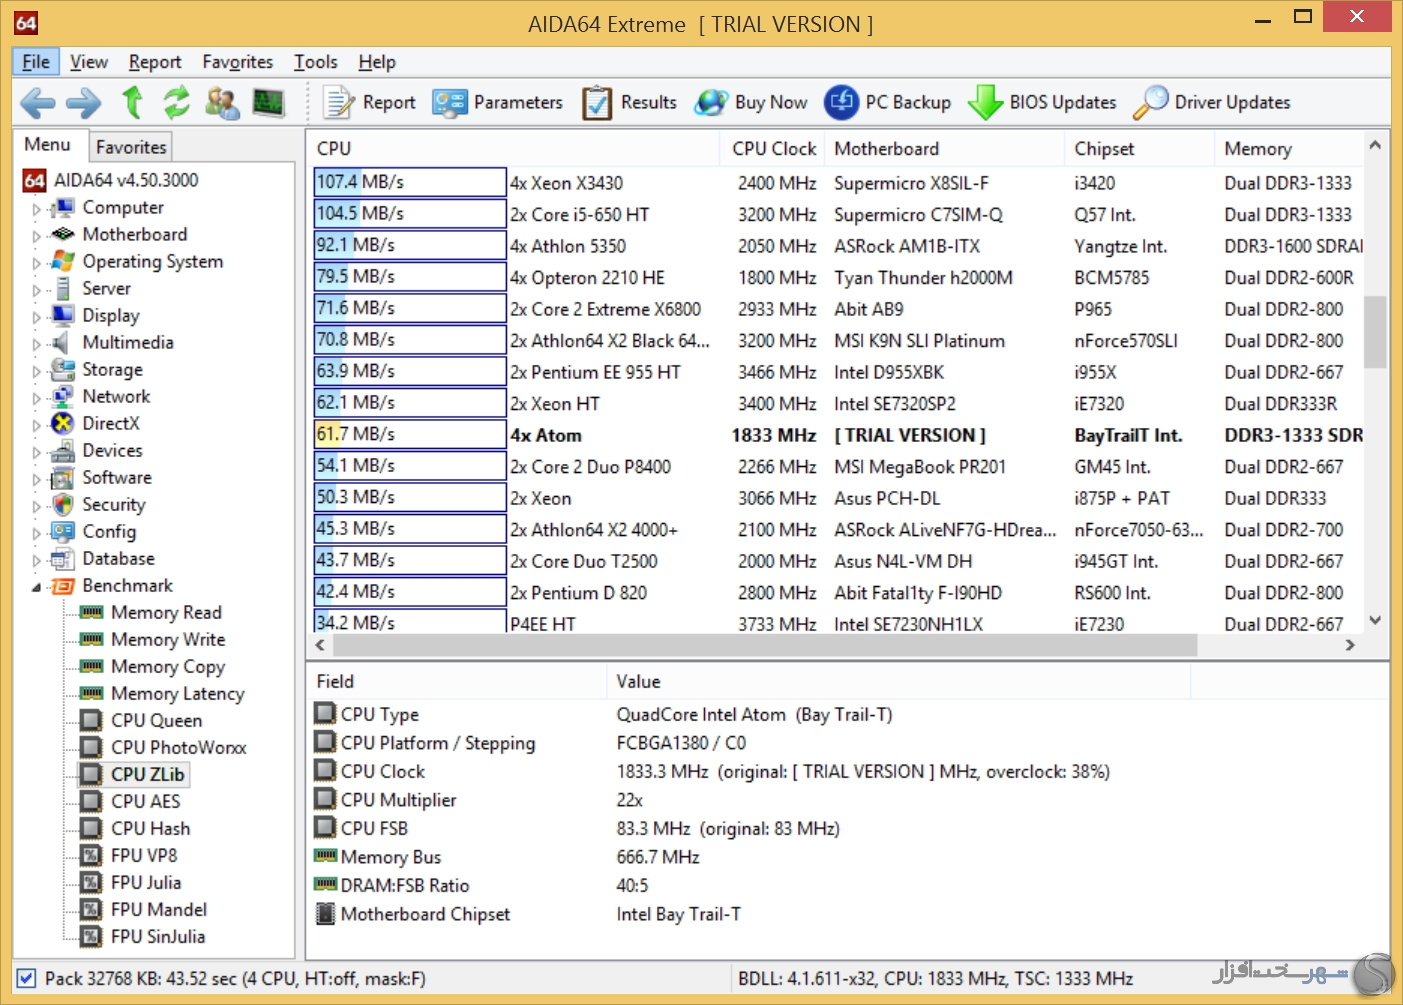Select the Software tree item
Image resolution: width=1403 pixels, height=1005 pixels.
click(117, 477)
